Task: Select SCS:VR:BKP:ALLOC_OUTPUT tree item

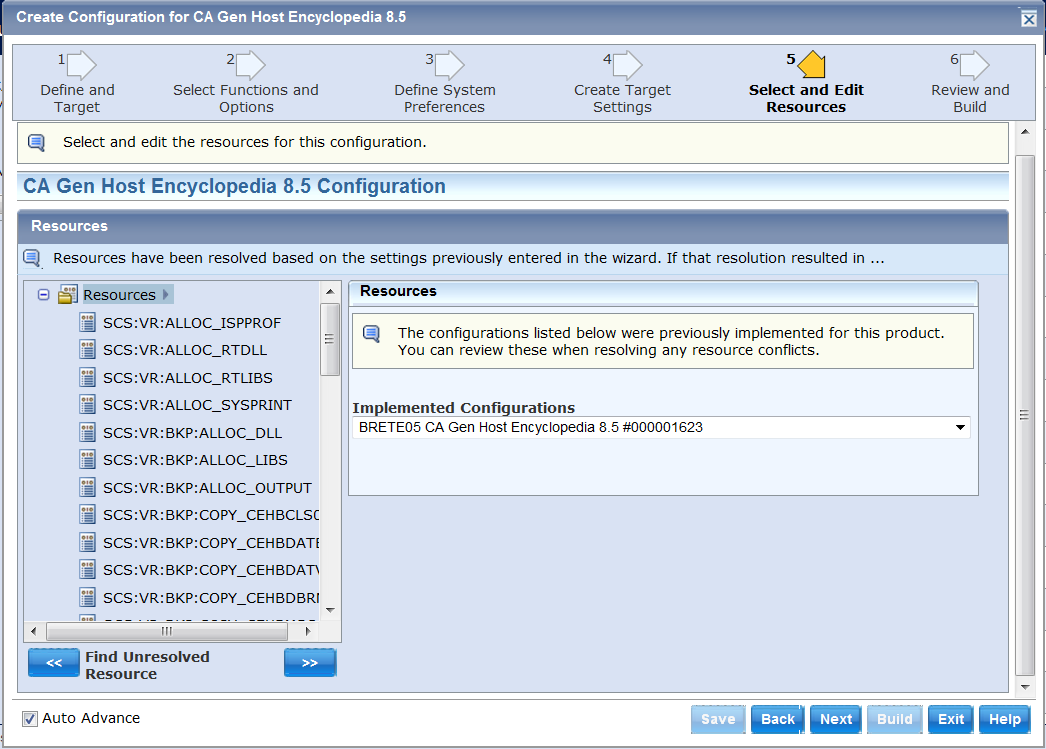Action: pyautogui.click(x=207, y=488)
